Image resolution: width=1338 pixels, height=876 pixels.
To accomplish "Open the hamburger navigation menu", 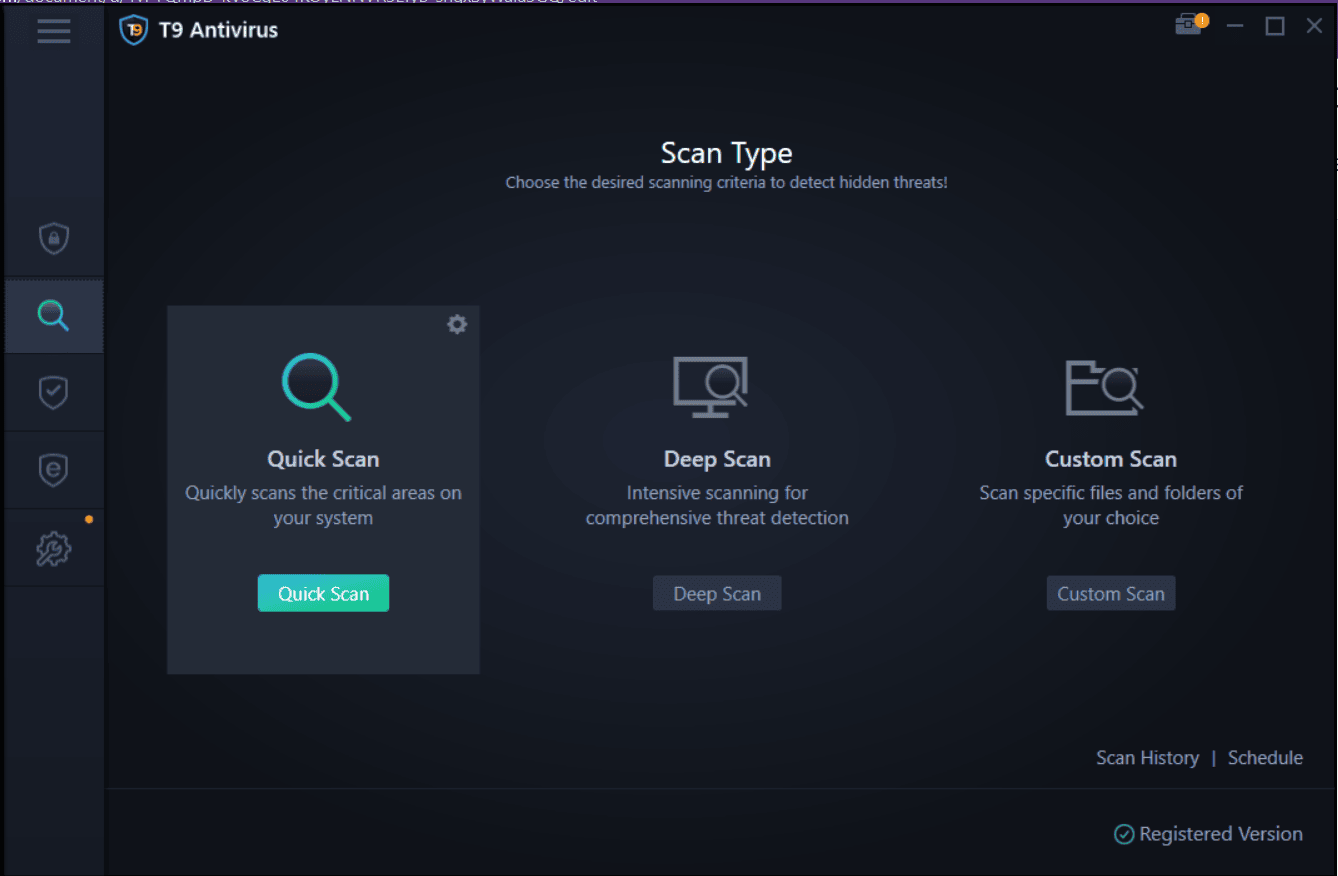I will tap(53, 31).
